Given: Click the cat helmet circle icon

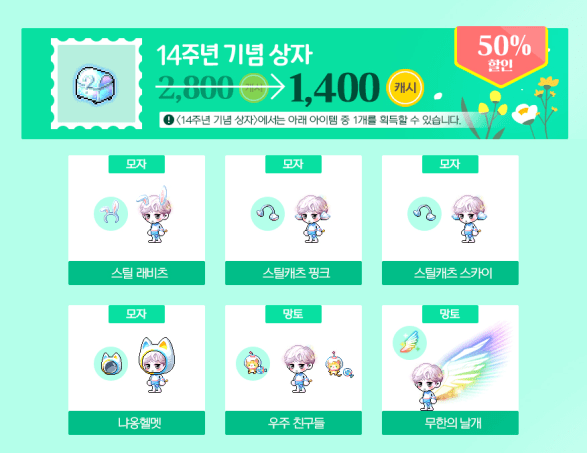Looking at the screenshot, I should point(111,364).
